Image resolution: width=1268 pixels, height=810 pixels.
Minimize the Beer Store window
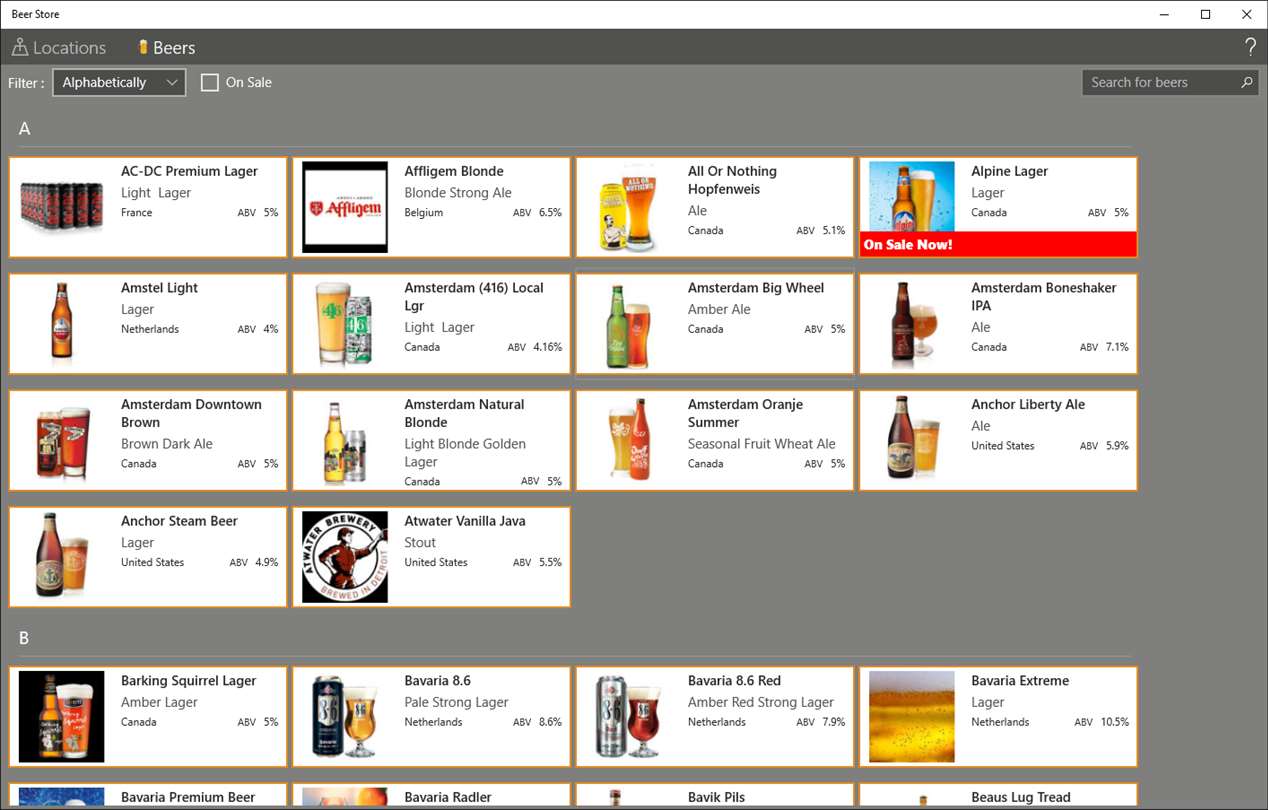tap(1165, 14)
